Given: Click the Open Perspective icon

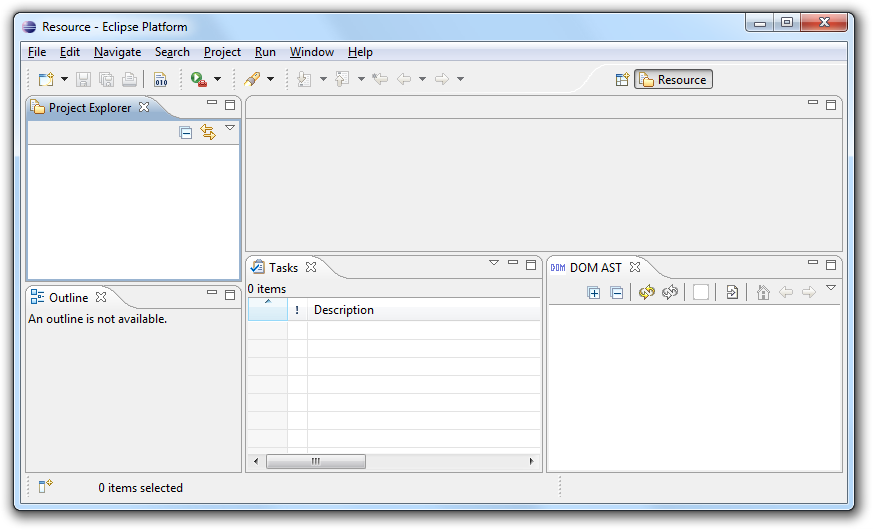Looking at the screenshot, I should (622, 80).
